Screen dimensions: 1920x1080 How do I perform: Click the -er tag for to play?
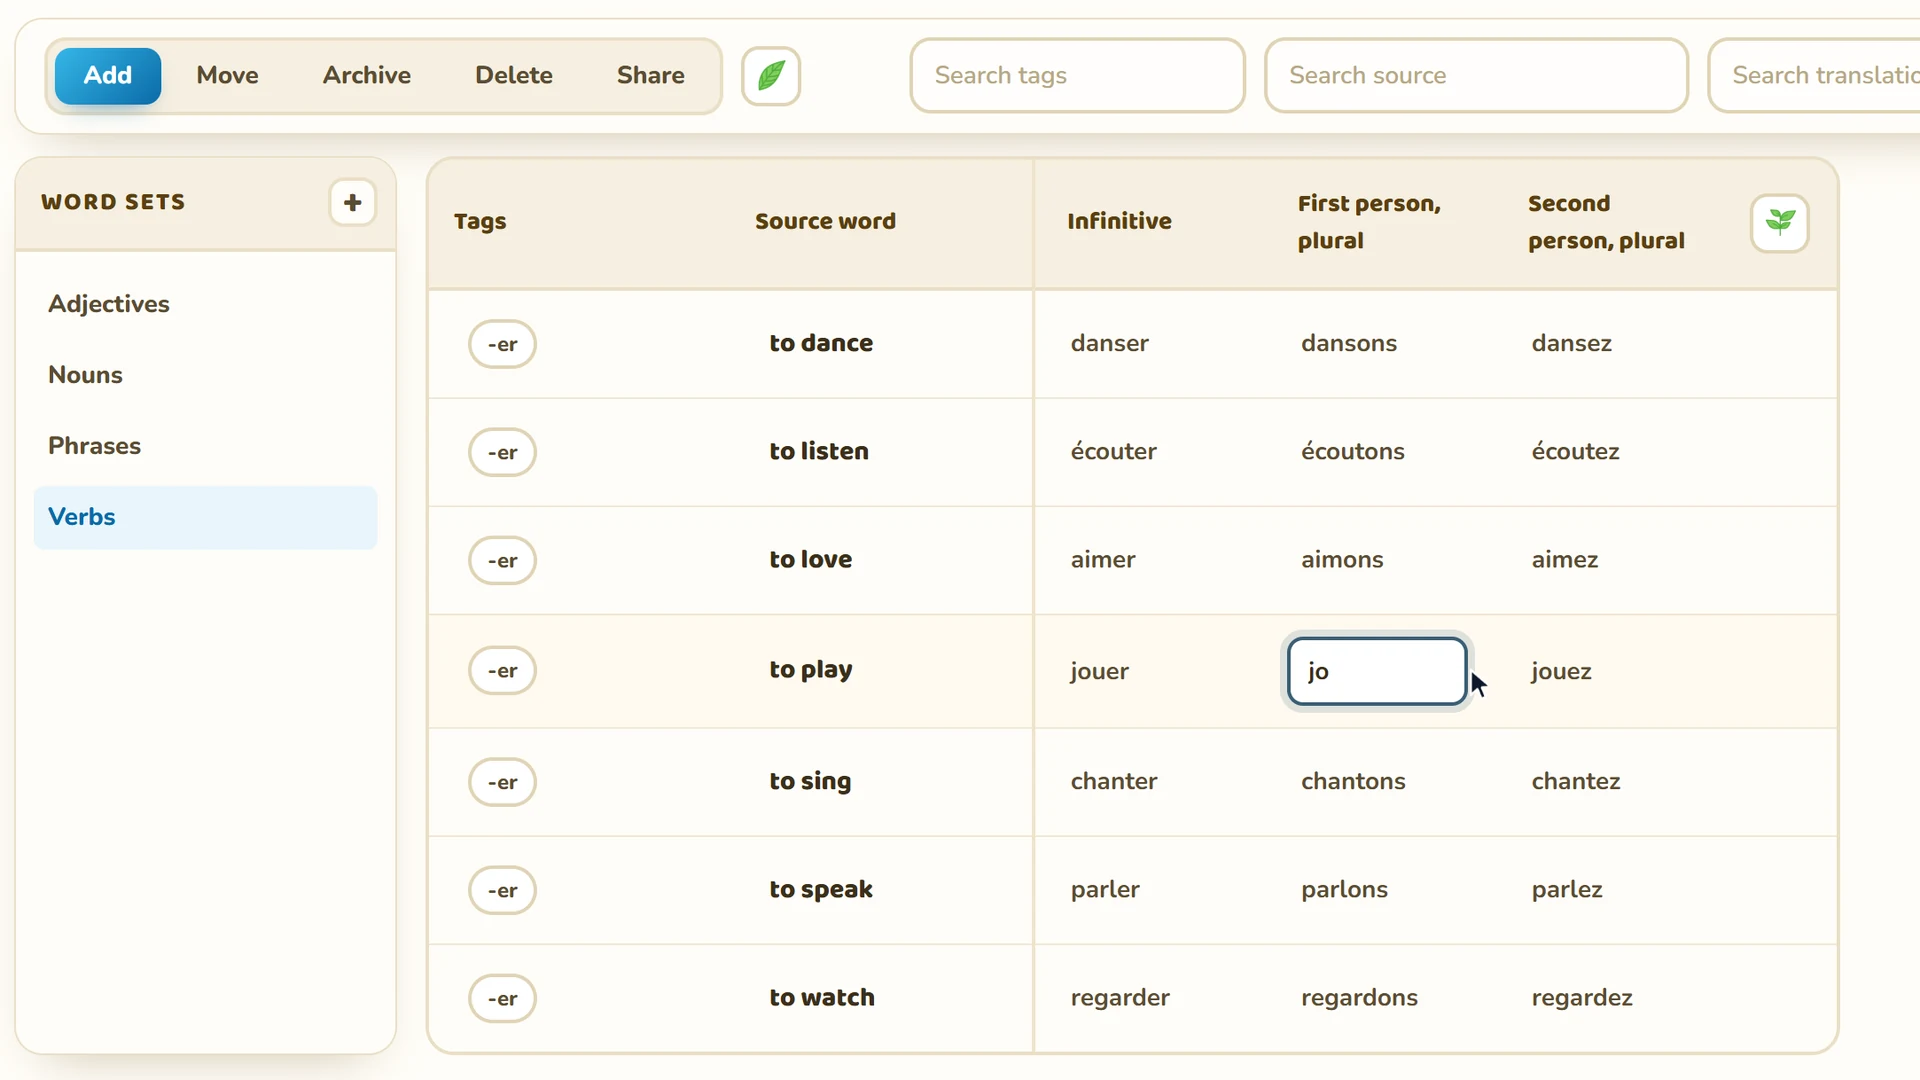502,670
